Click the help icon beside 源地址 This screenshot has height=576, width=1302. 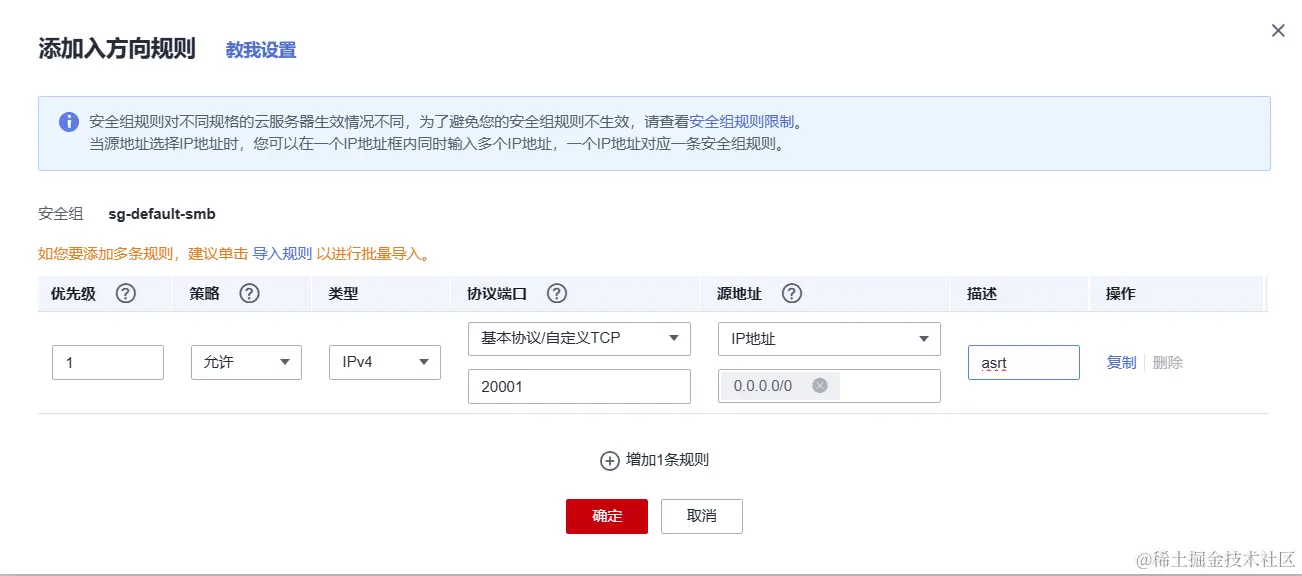point(792,294)
